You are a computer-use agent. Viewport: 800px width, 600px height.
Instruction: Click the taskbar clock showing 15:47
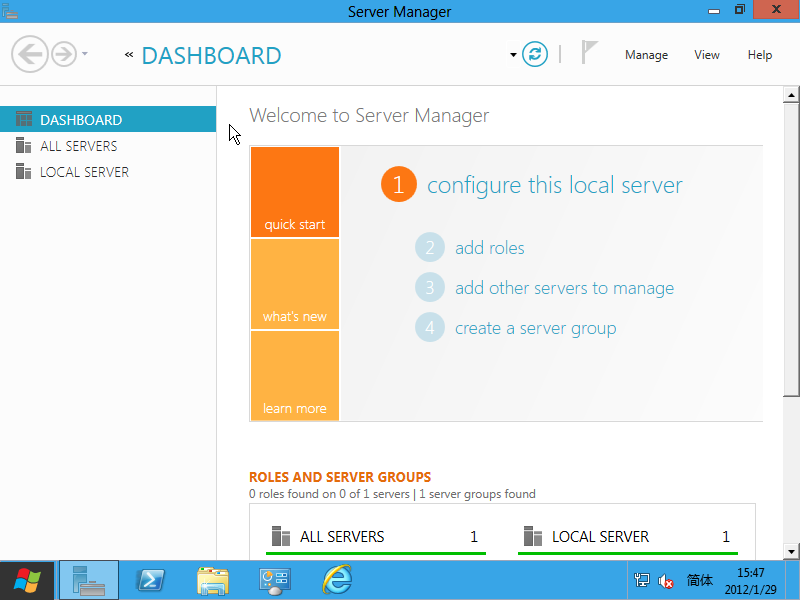click(751, 581)
